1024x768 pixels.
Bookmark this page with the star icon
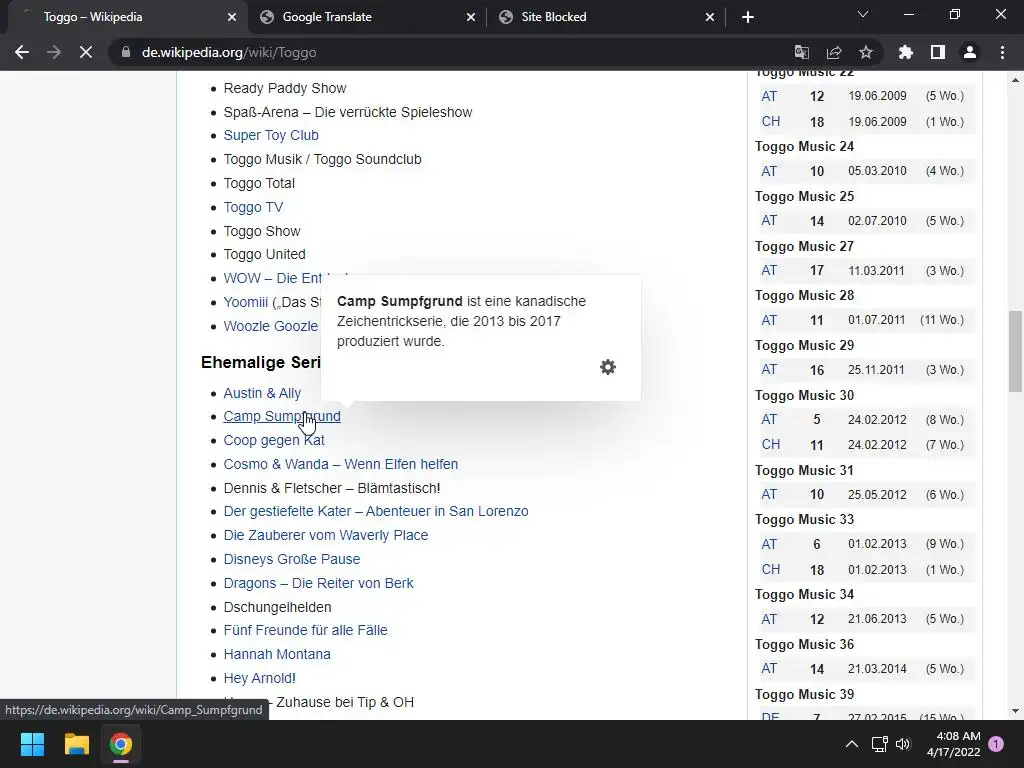866,52
